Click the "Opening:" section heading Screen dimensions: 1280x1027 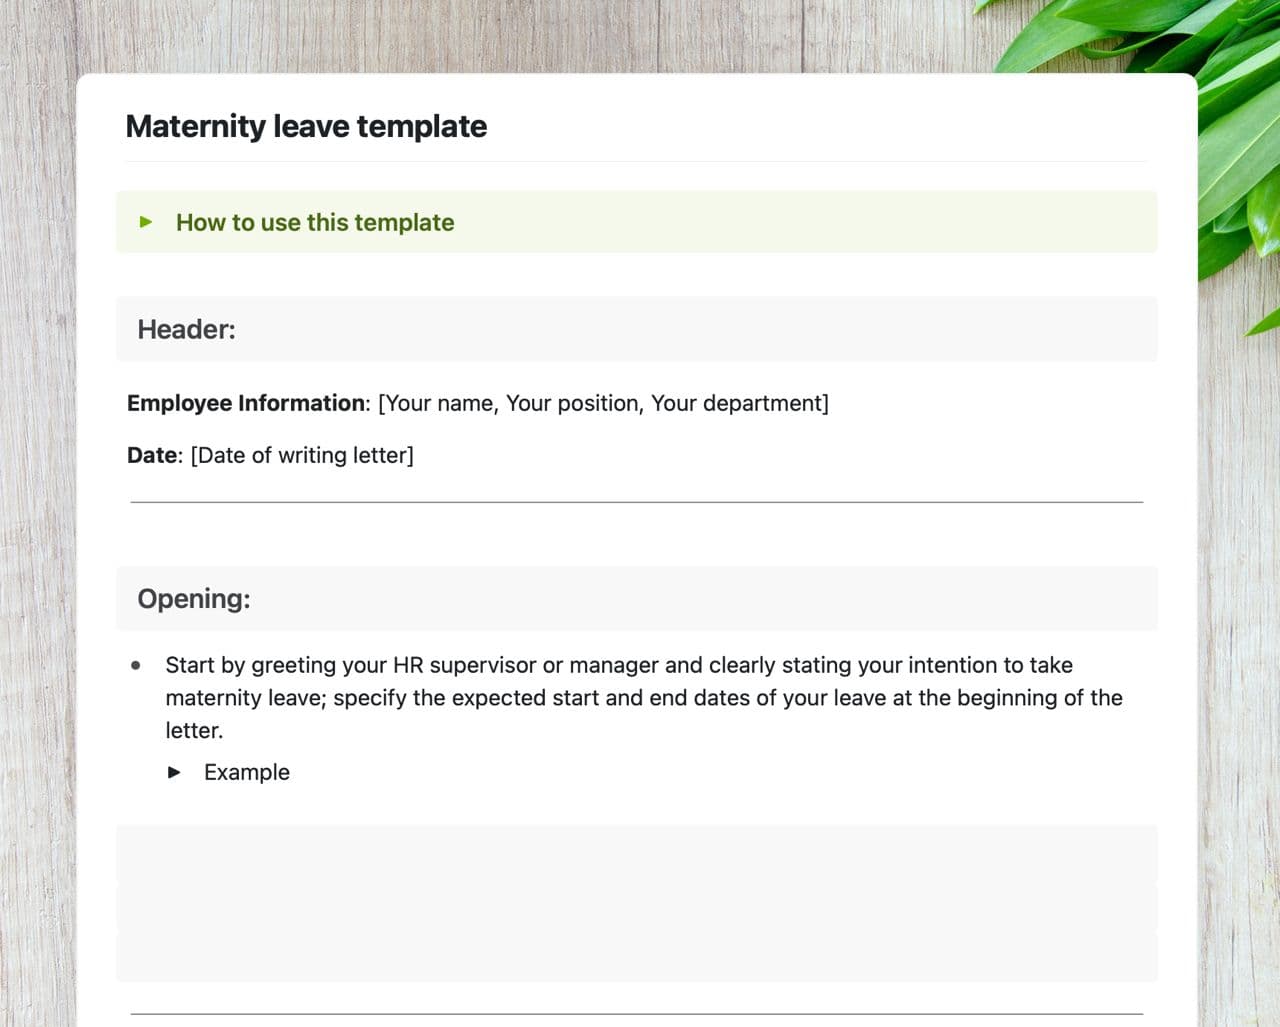(x=193, y=598)
